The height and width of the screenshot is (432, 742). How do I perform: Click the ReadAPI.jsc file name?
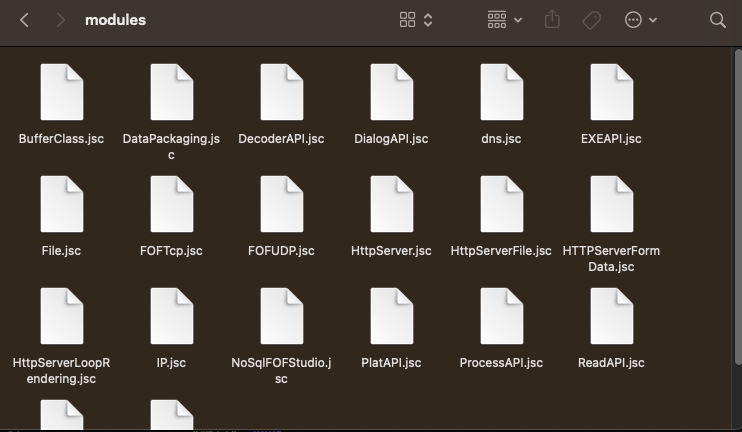[611, 363]
